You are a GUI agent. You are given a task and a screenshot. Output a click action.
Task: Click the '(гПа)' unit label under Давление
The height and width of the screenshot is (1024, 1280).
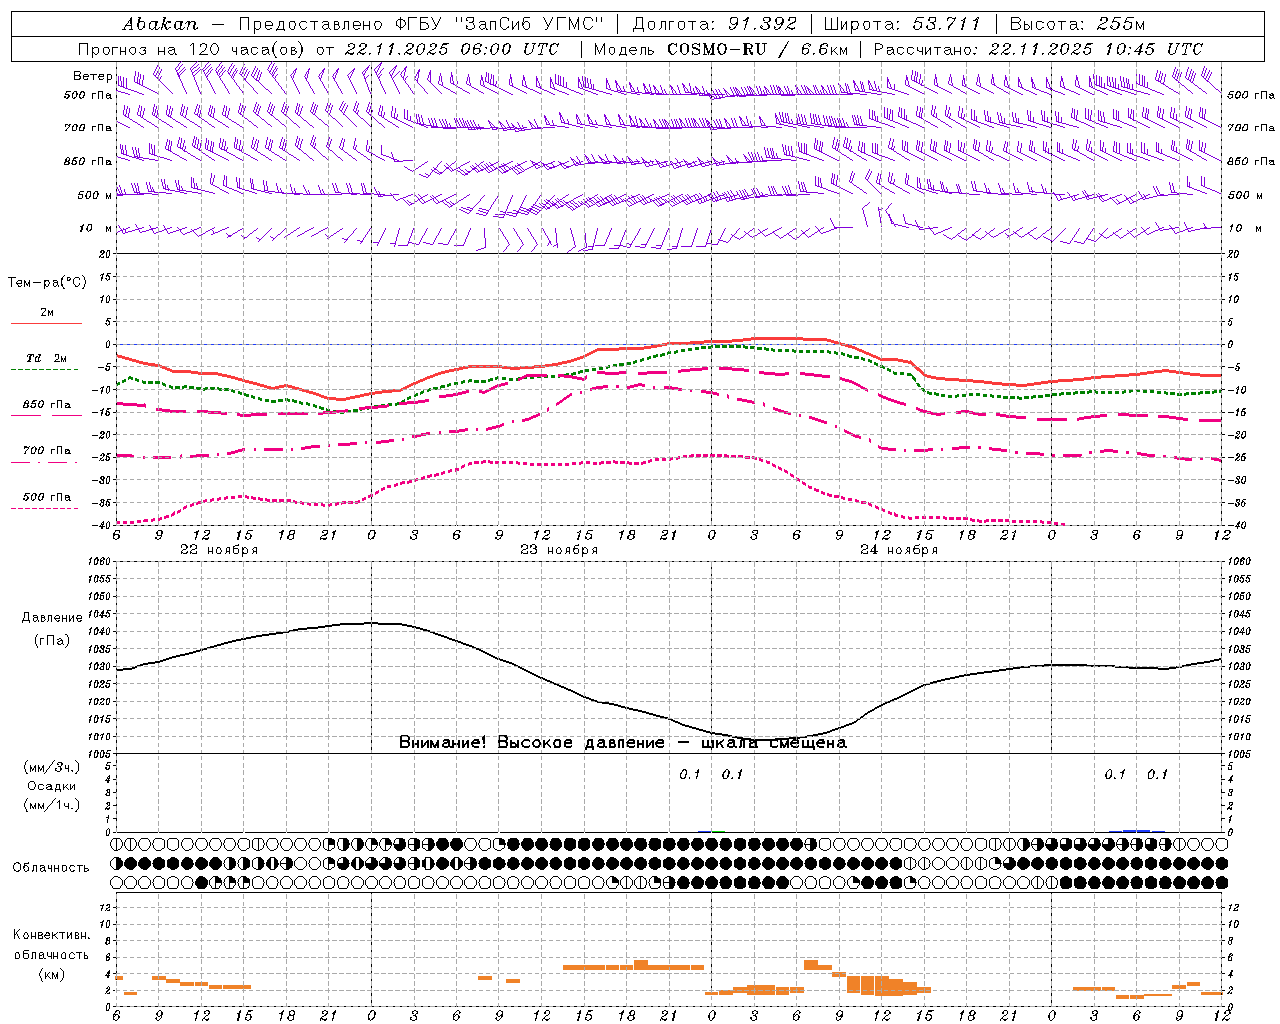pyautogui.click(x=52, y=641)
